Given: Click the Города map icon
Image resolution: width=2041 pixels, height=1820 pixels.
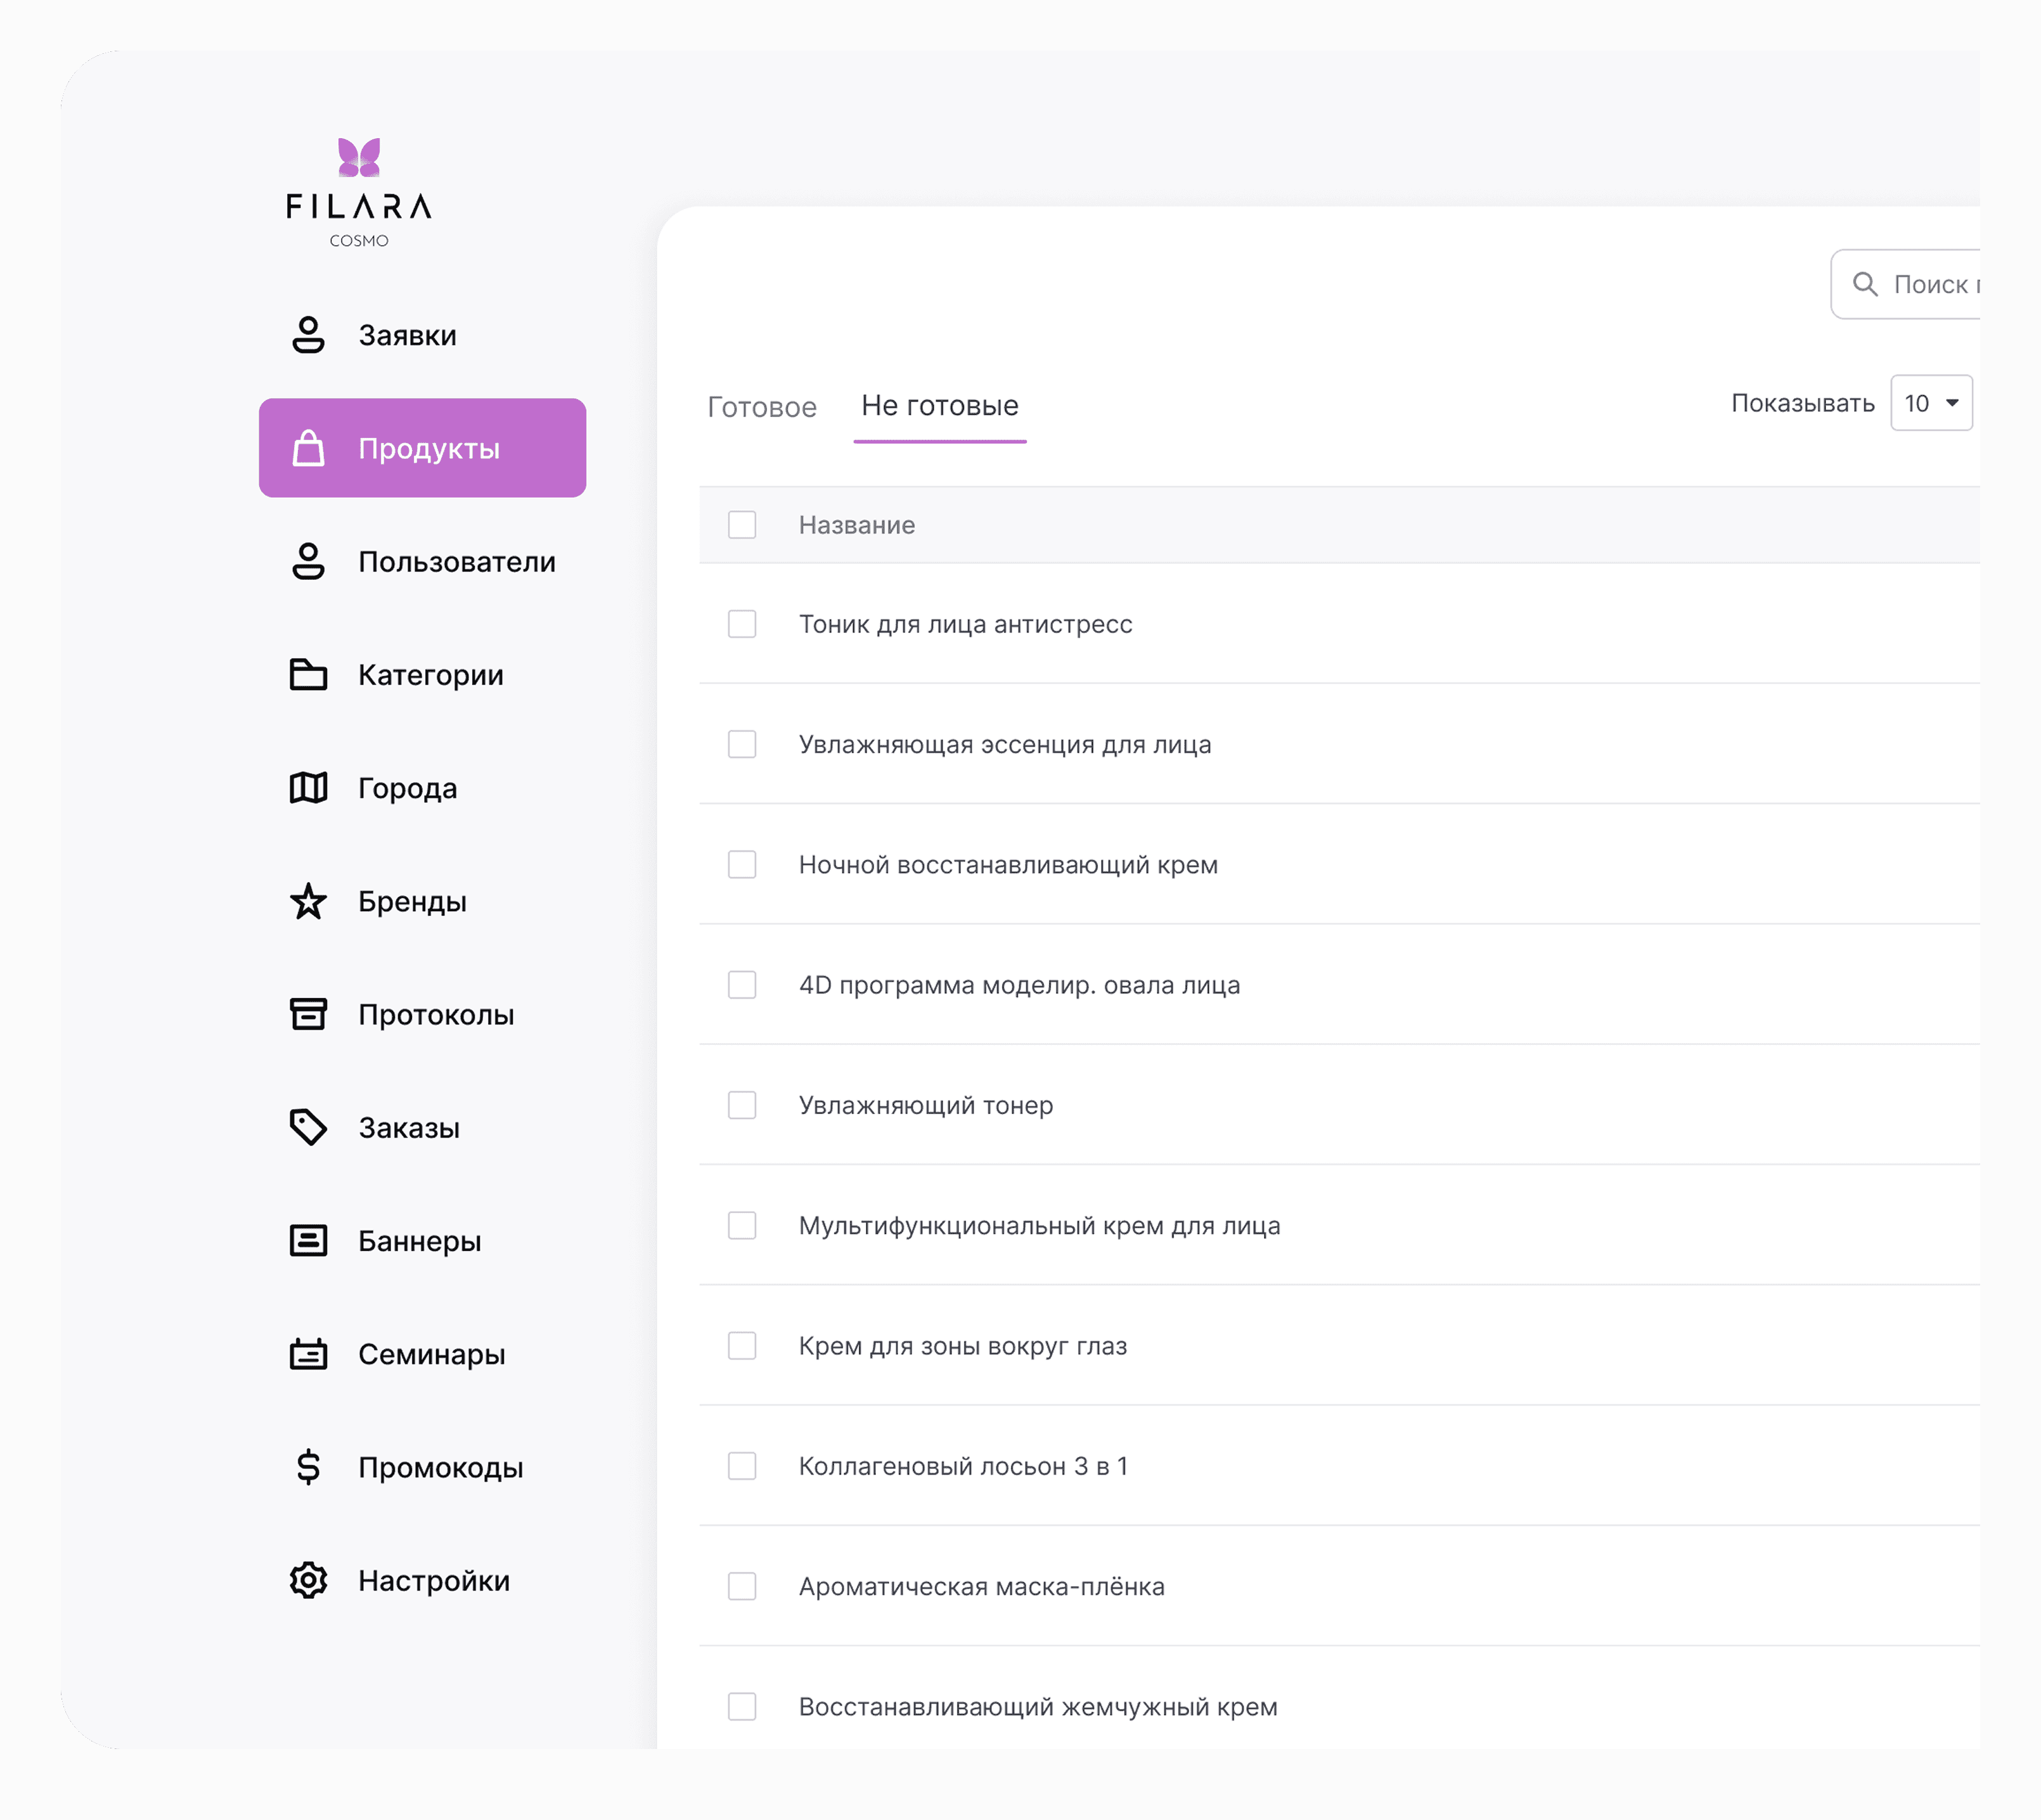Looking at the screenshot, I should 308,788.
